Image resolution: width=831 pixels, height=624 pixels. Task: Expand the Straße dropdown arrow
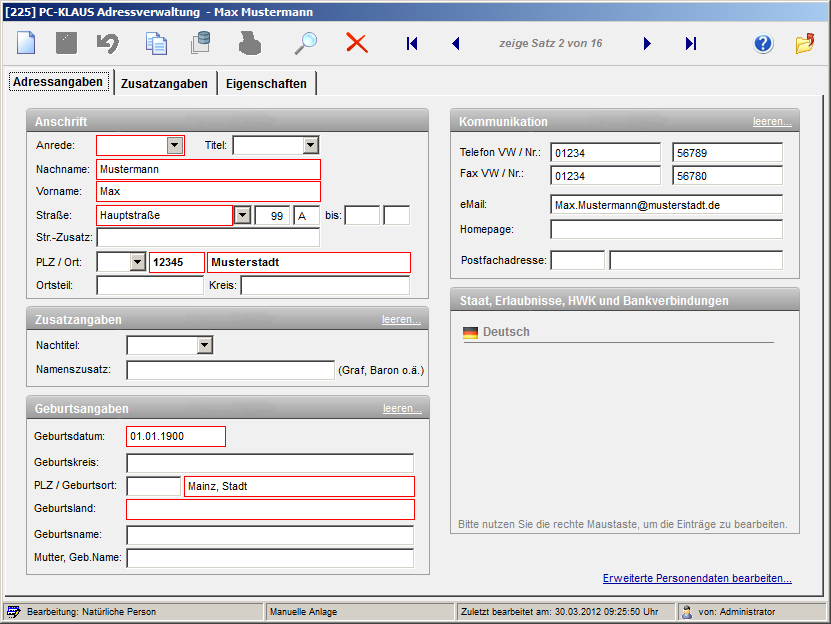(x=242, y=215)
